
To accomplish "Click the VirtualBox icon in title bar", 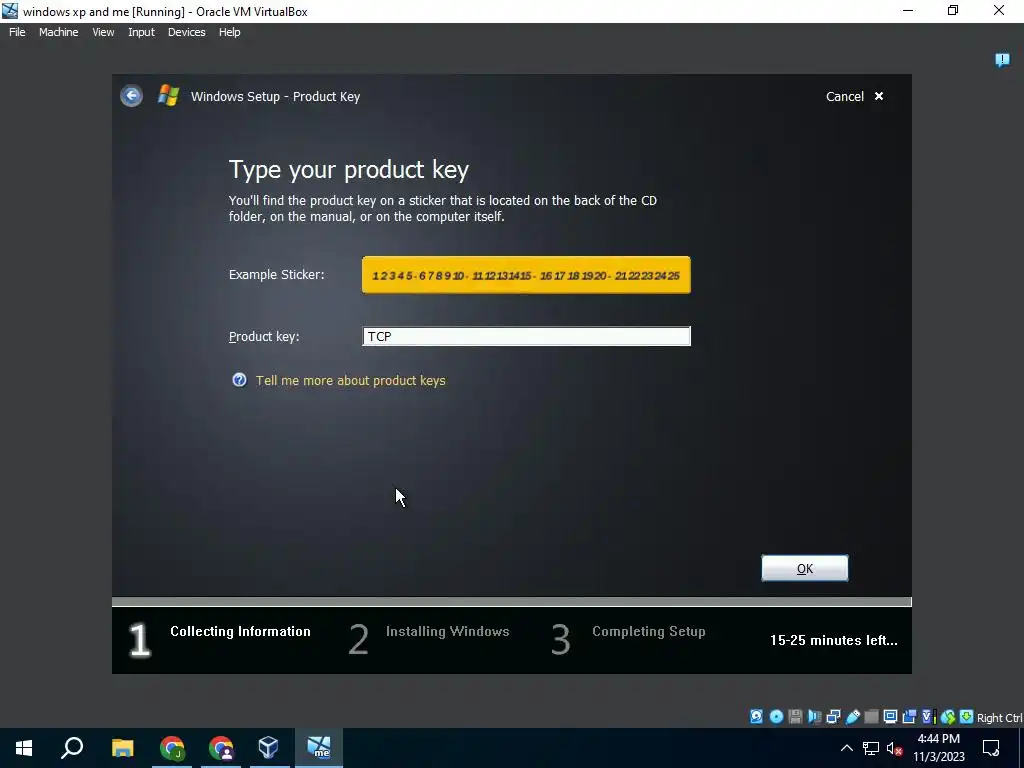I will [x=10, y=10].
